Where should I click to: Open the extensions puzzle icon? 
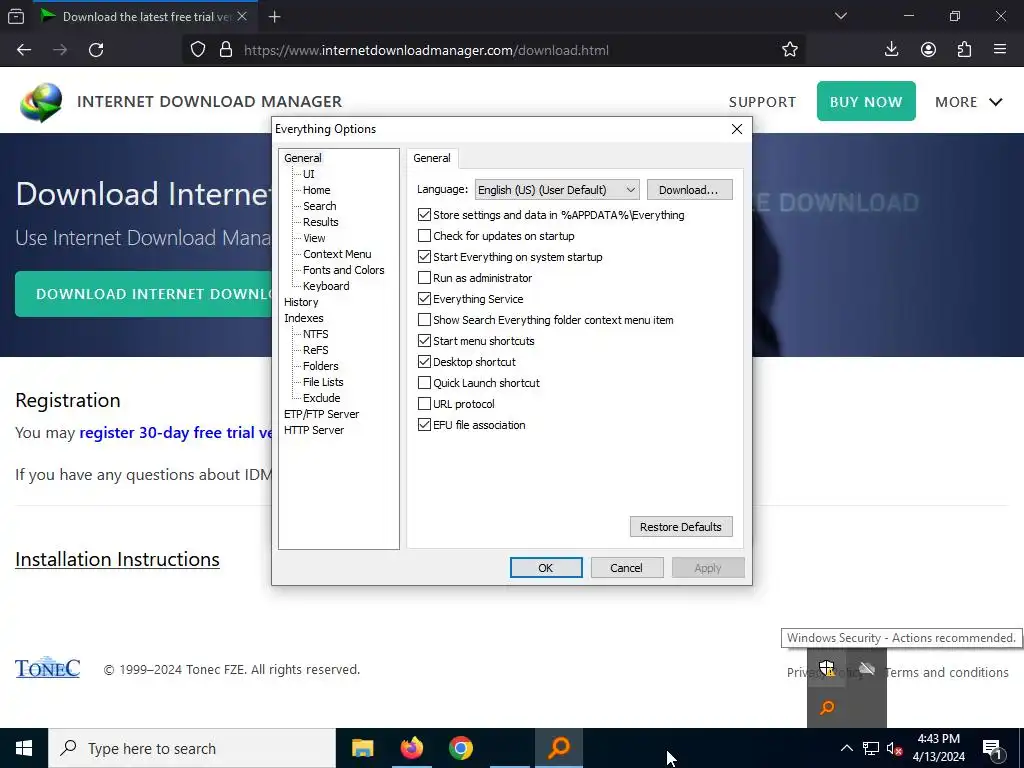[x=964, y=49]
